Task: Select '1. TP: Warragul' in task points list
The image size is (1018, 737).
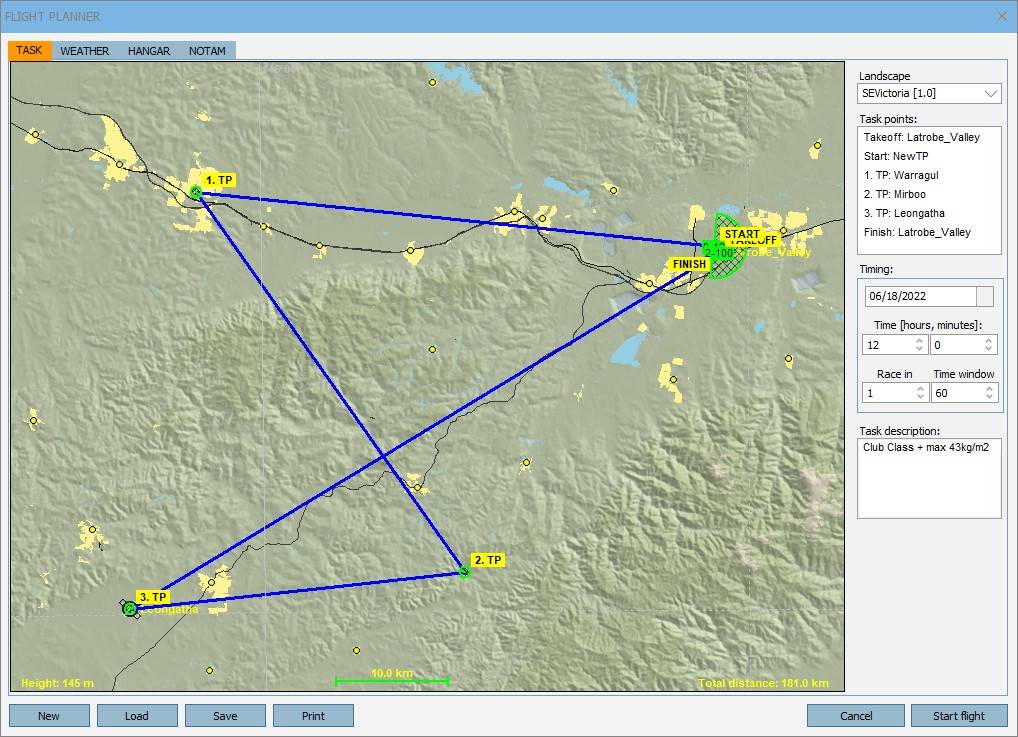Action: coord(901,175)
